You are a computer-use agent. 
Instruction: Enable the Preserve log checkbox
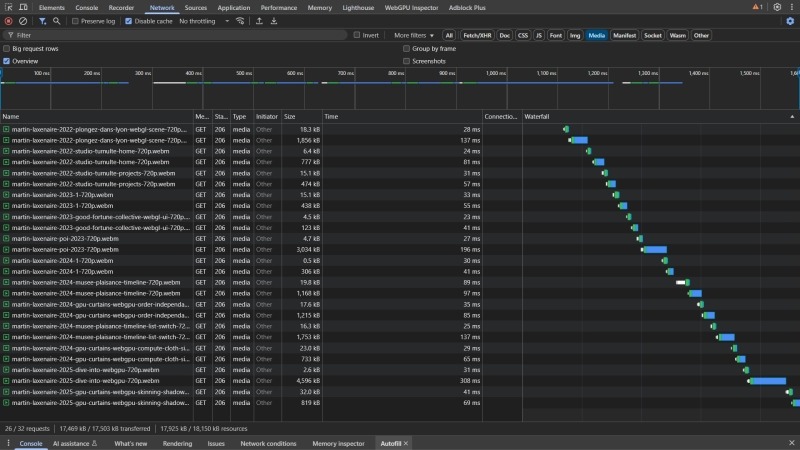(x=74, y=21)
